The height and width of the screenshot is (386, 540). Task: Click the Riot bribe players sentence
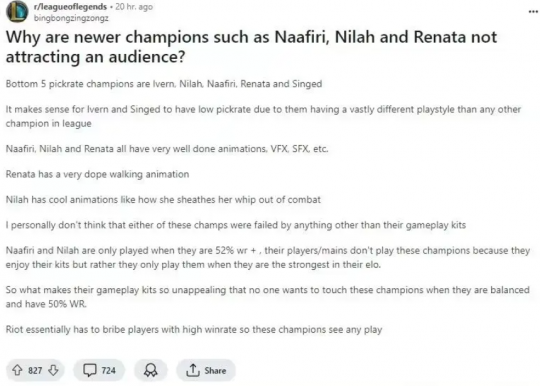click(194, 330)
